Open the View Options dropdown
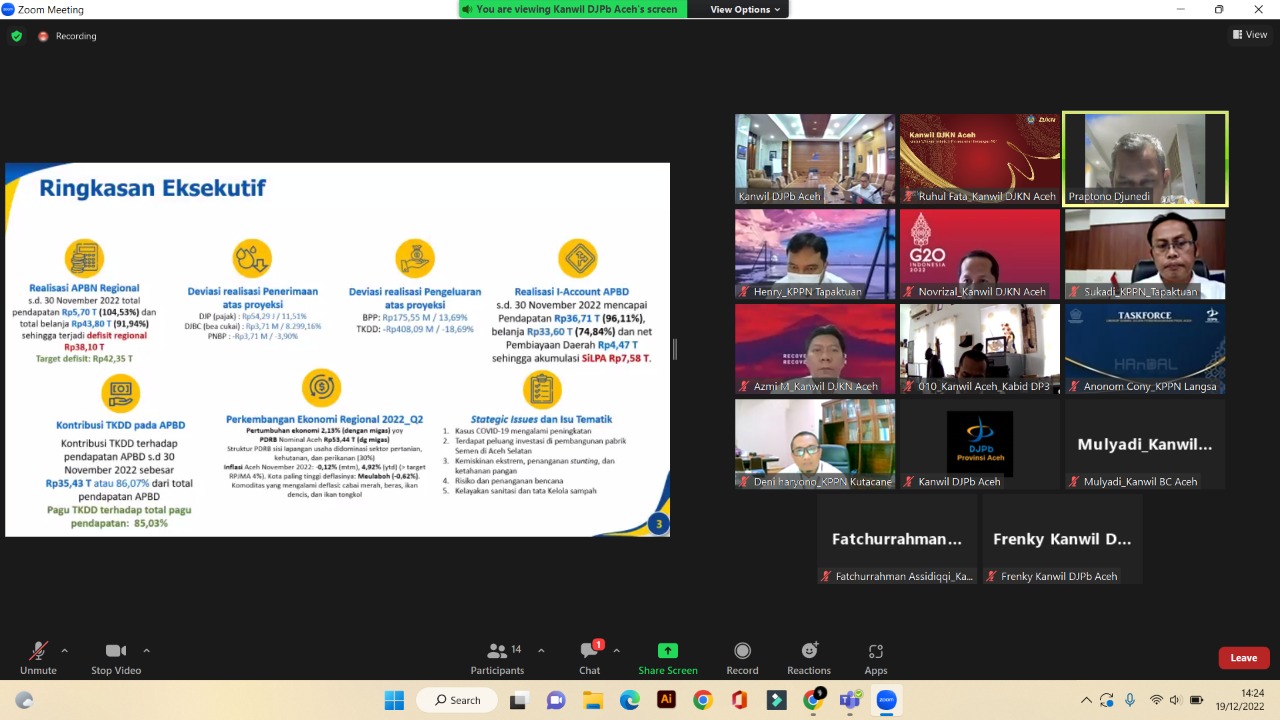Screen dimensions: 1280x720 point(745,9)
